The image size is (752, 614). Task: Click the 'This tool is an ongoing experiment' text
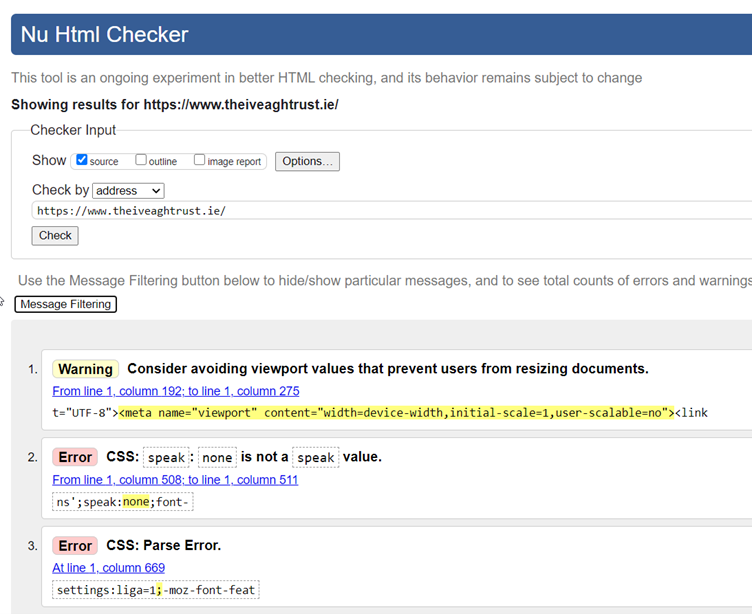(x=326, y=78)
